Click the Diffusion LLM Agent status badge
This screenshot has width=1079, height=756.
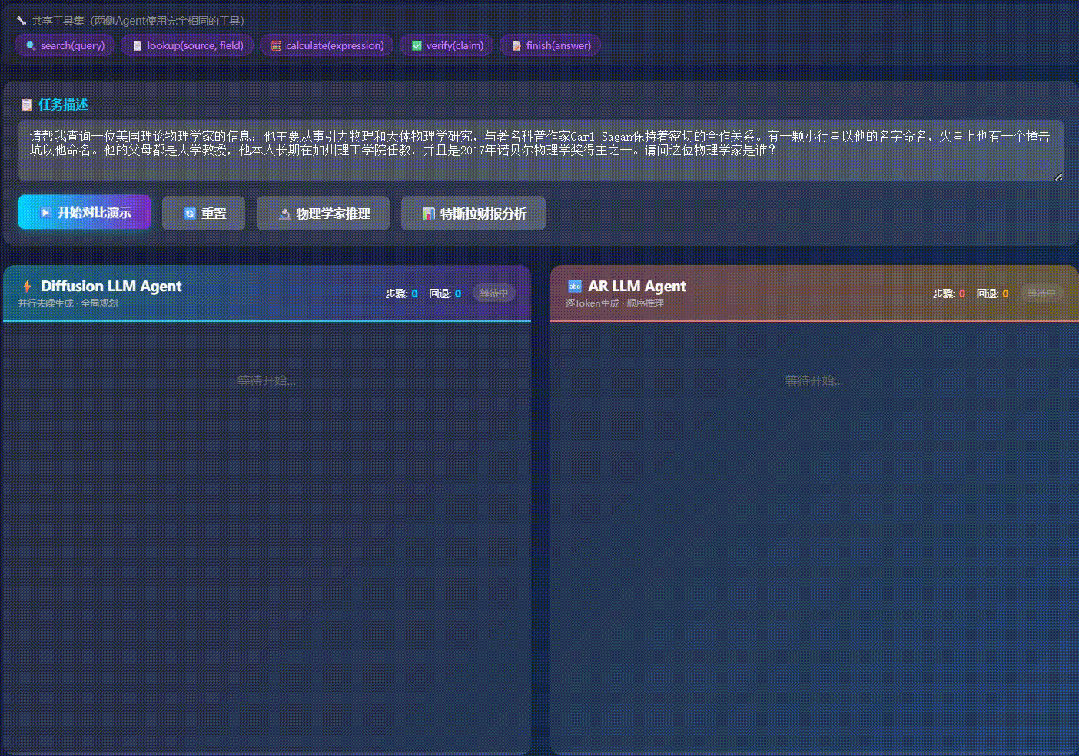coord(494,293)
